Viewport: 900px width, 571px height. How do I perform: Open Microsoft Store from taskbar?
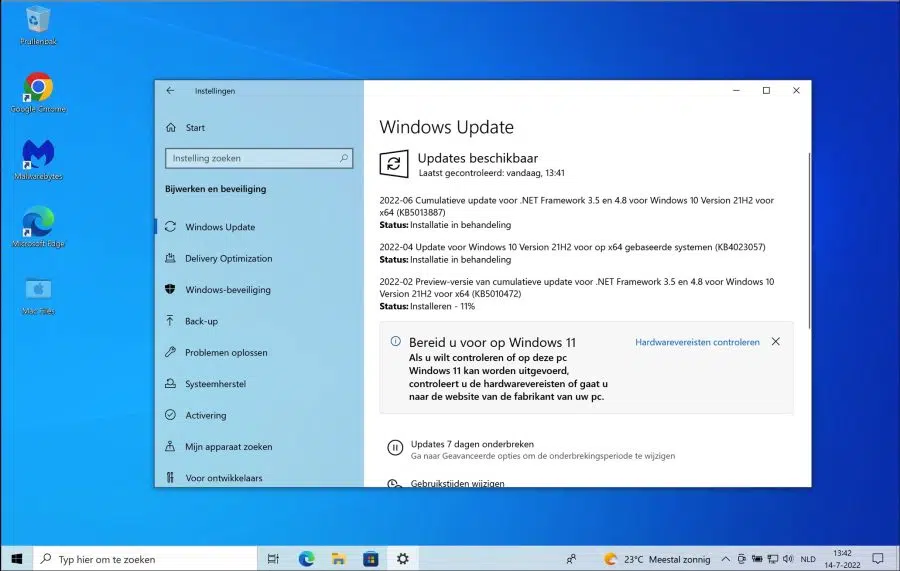tap(371, 558)
